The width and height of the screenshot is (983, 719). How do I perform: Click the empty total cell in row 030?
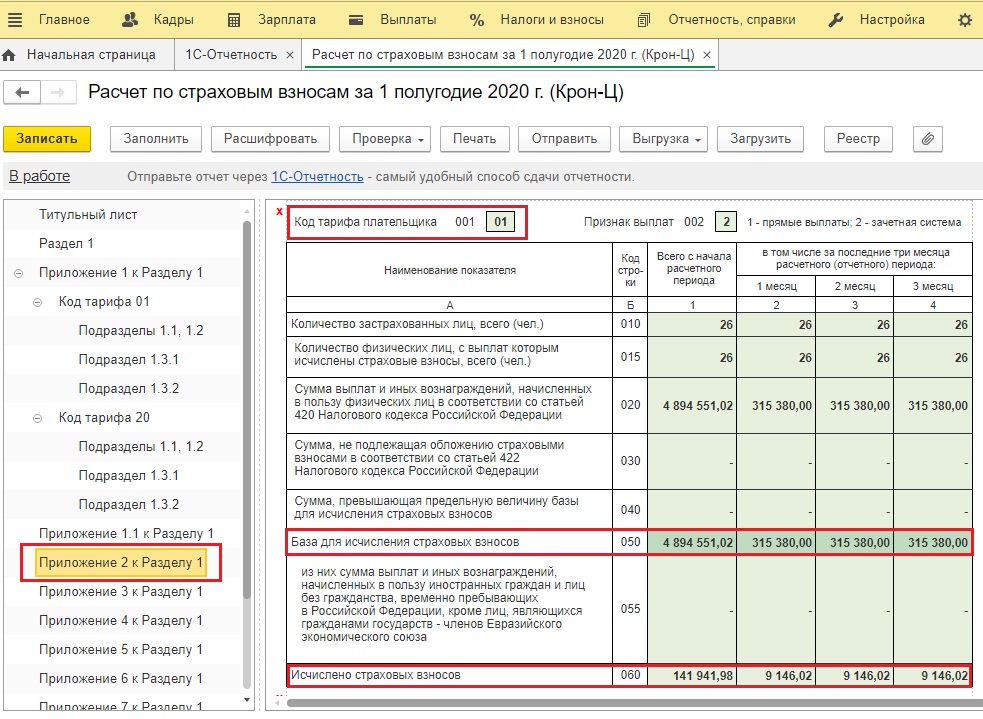tap(692, 462)
